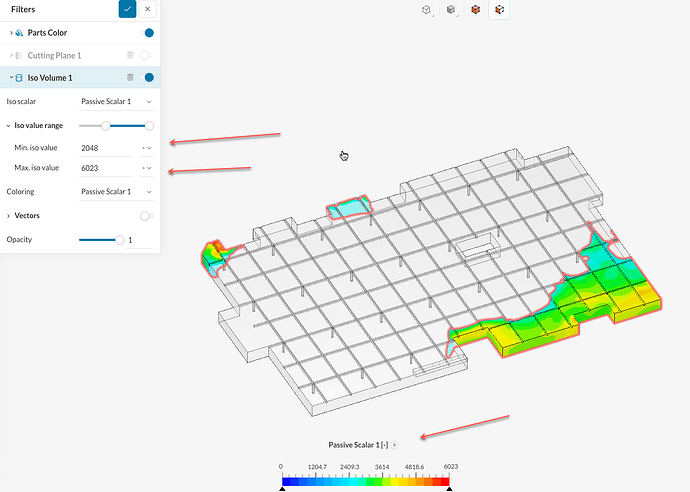Image resolution: width=690 pixels, height=492 pixels.
Task: Expand the Cutting Plane 1 filter
Action: 11,55
